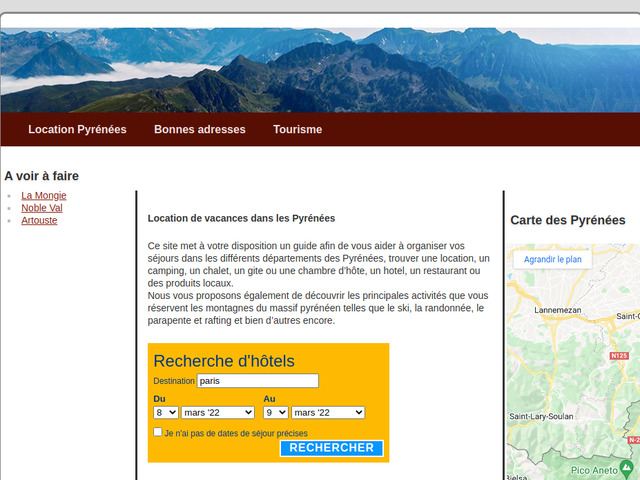Image resolution: width=640 pixels, height=480 pixels.
Task: Focus the Destination text field
Action: click(257, 381)
